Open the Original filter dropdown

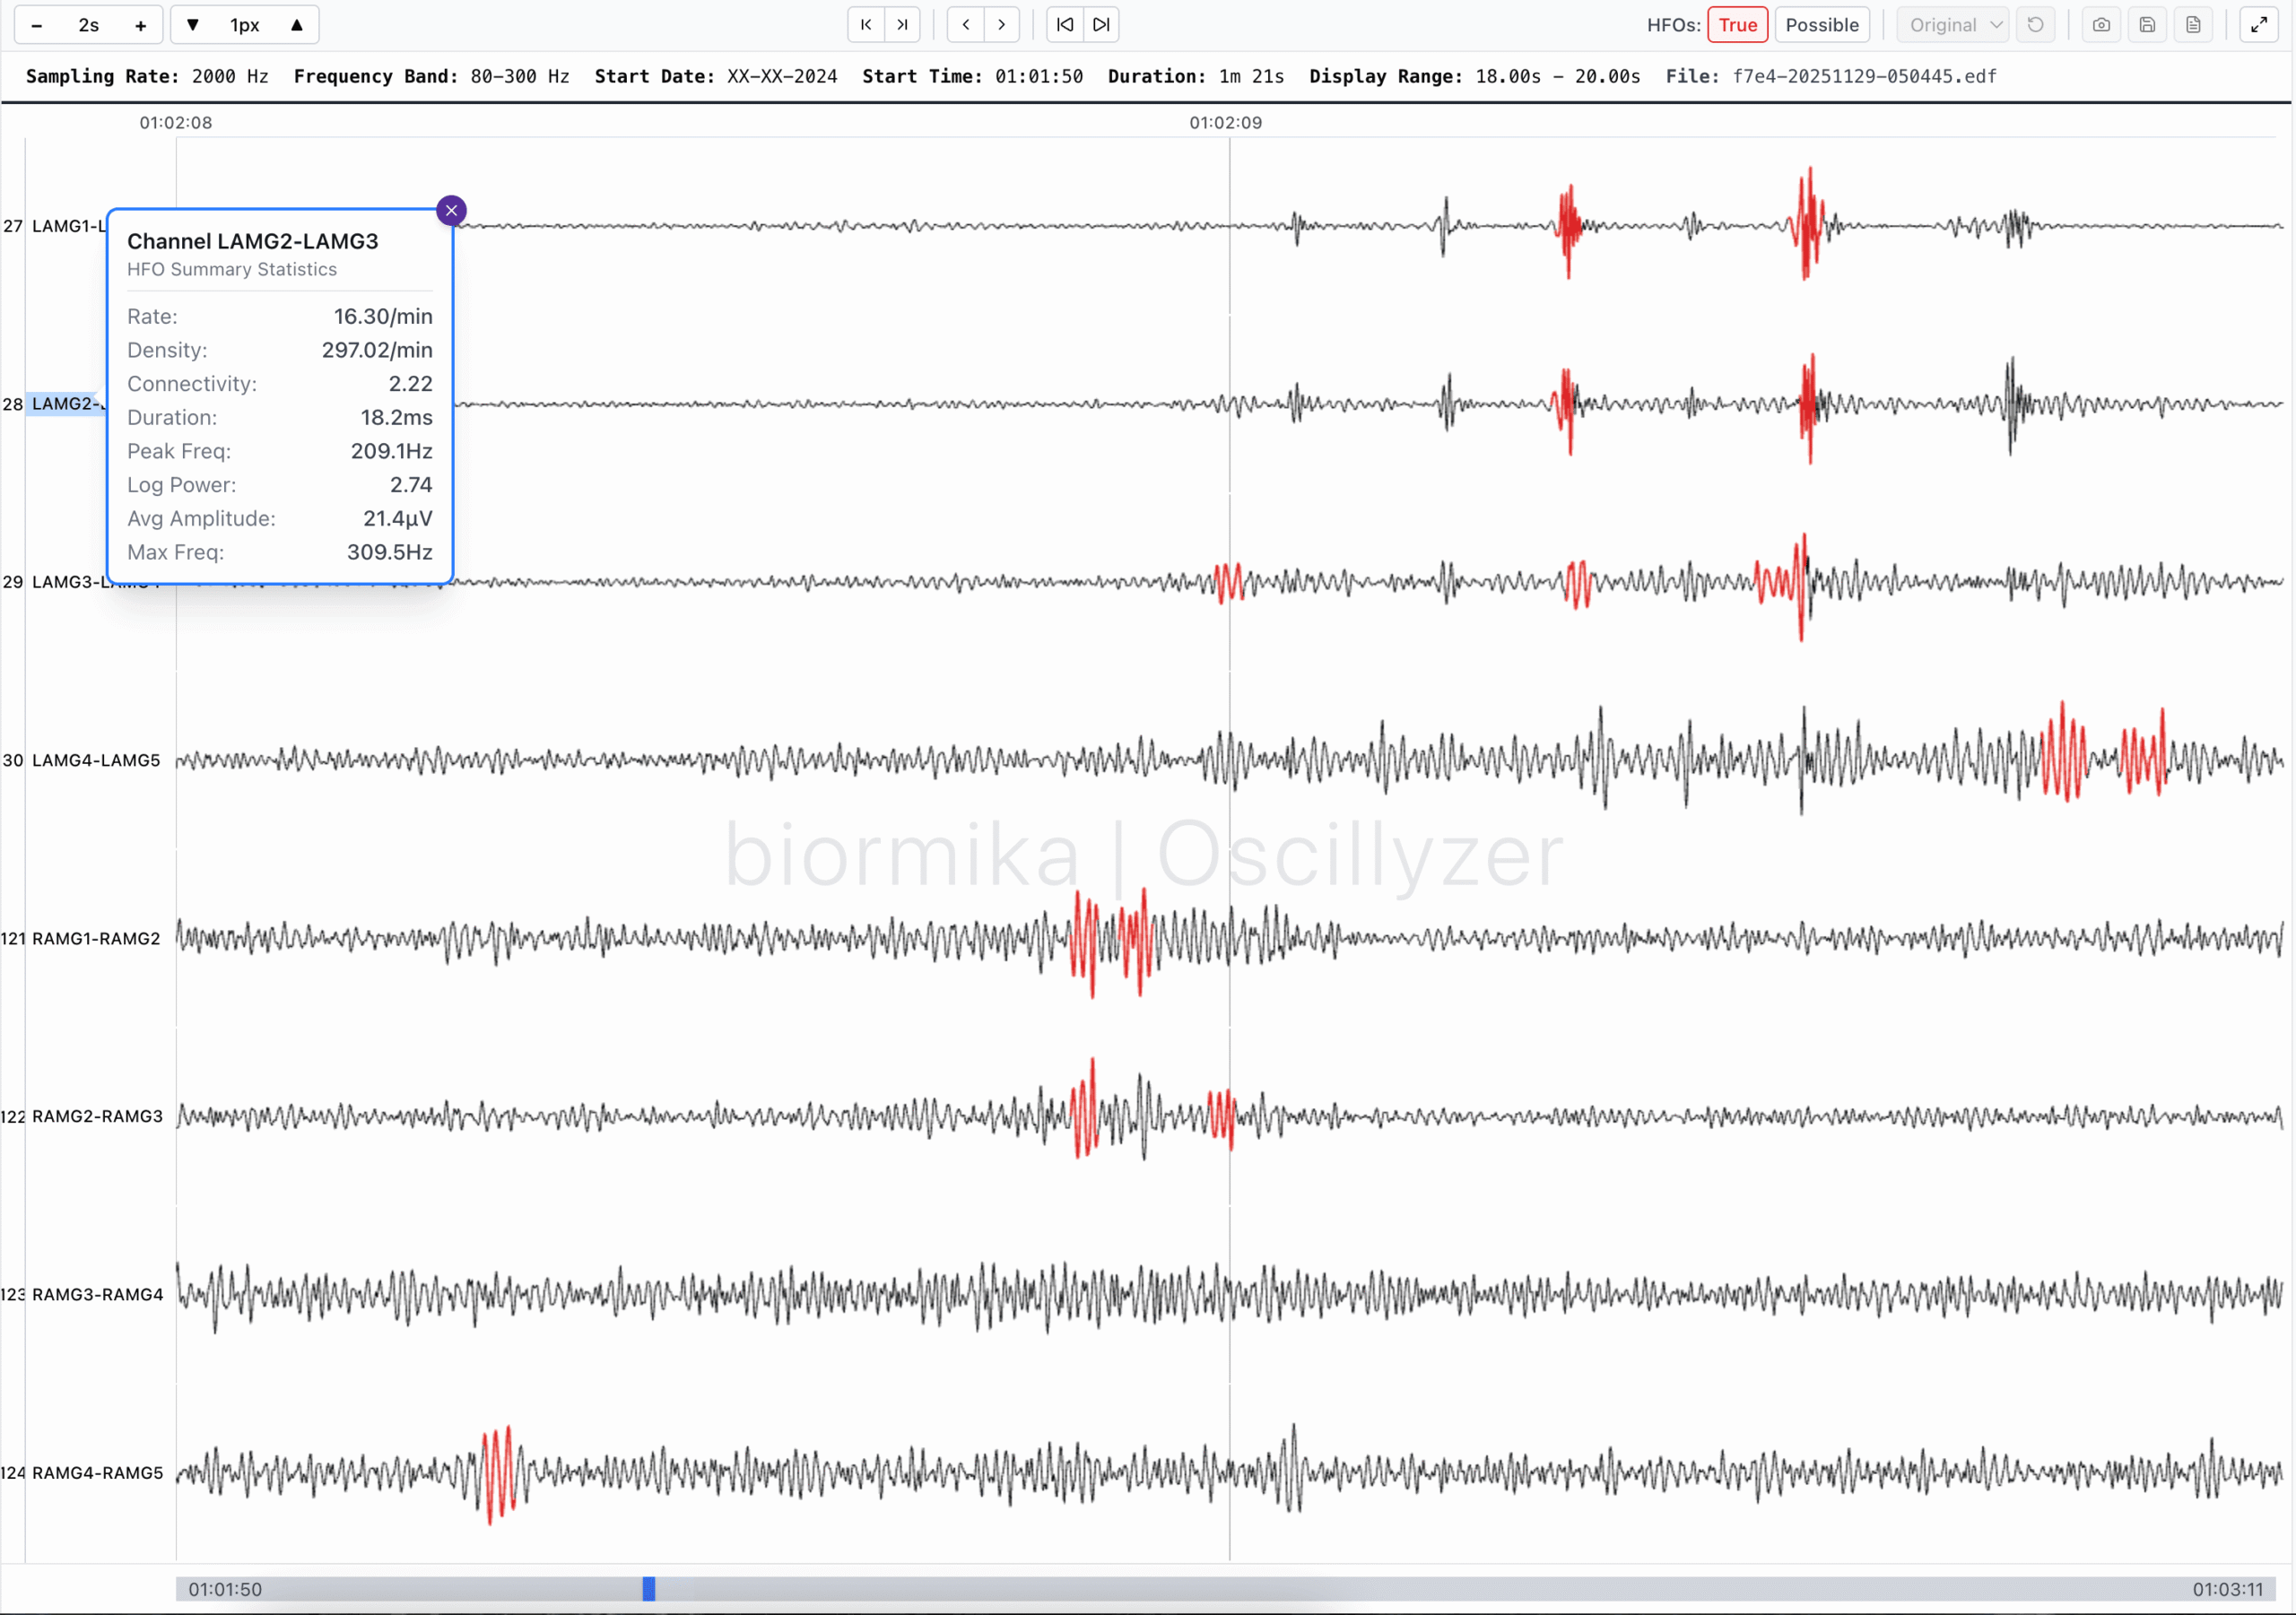click(x=1950, y=24)
